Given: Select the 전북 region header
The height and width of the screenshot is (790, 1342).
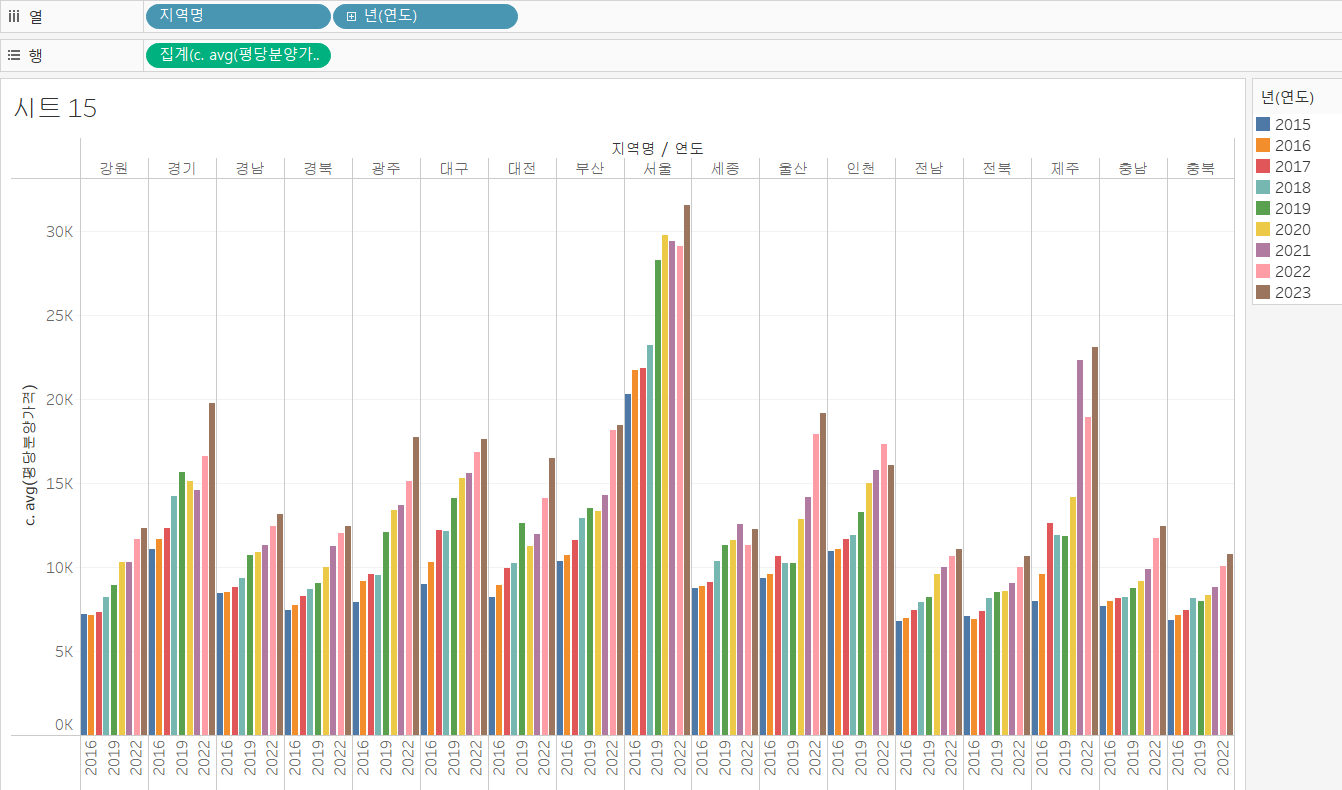Looking at the screenshot, I should pos(997,168).
